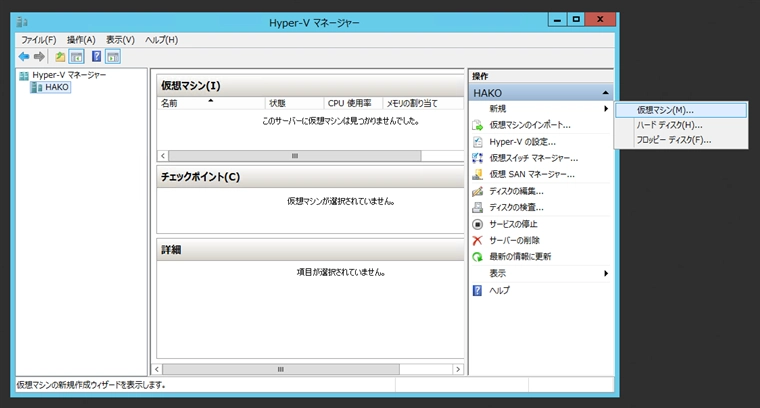Image resolution: width=760 pixels, height=408 pixels.
Task: Click the 仮想 SAN マネージャー icon
Action: (477, 174)
